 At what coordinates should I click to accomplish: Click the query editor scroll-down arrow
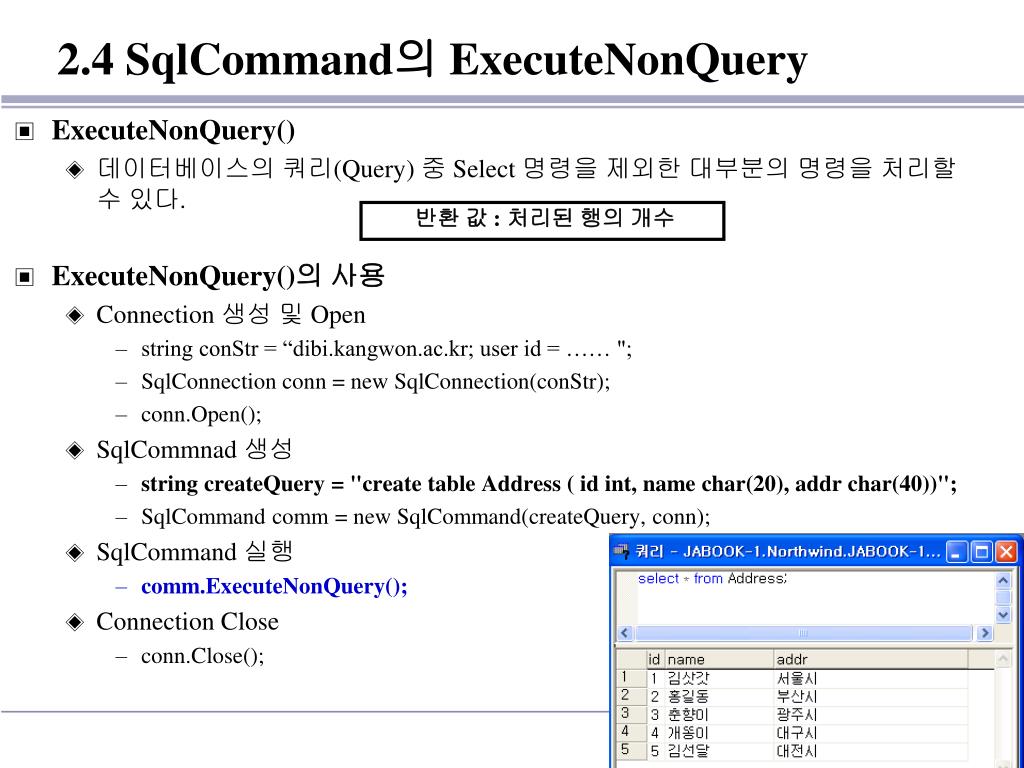click(1003, 615)
